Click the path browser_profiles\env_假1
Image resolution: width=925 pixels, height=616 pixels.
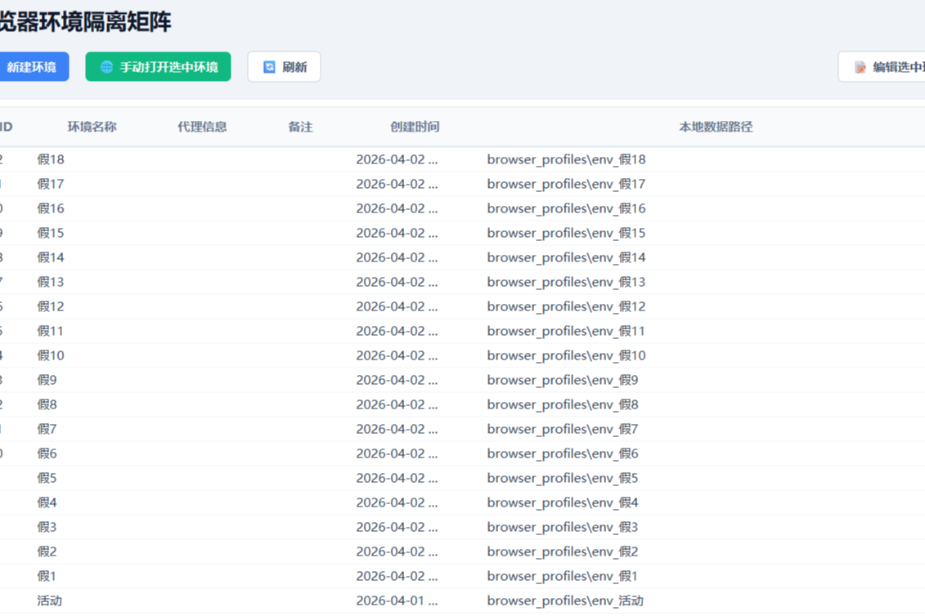point(563,576)
